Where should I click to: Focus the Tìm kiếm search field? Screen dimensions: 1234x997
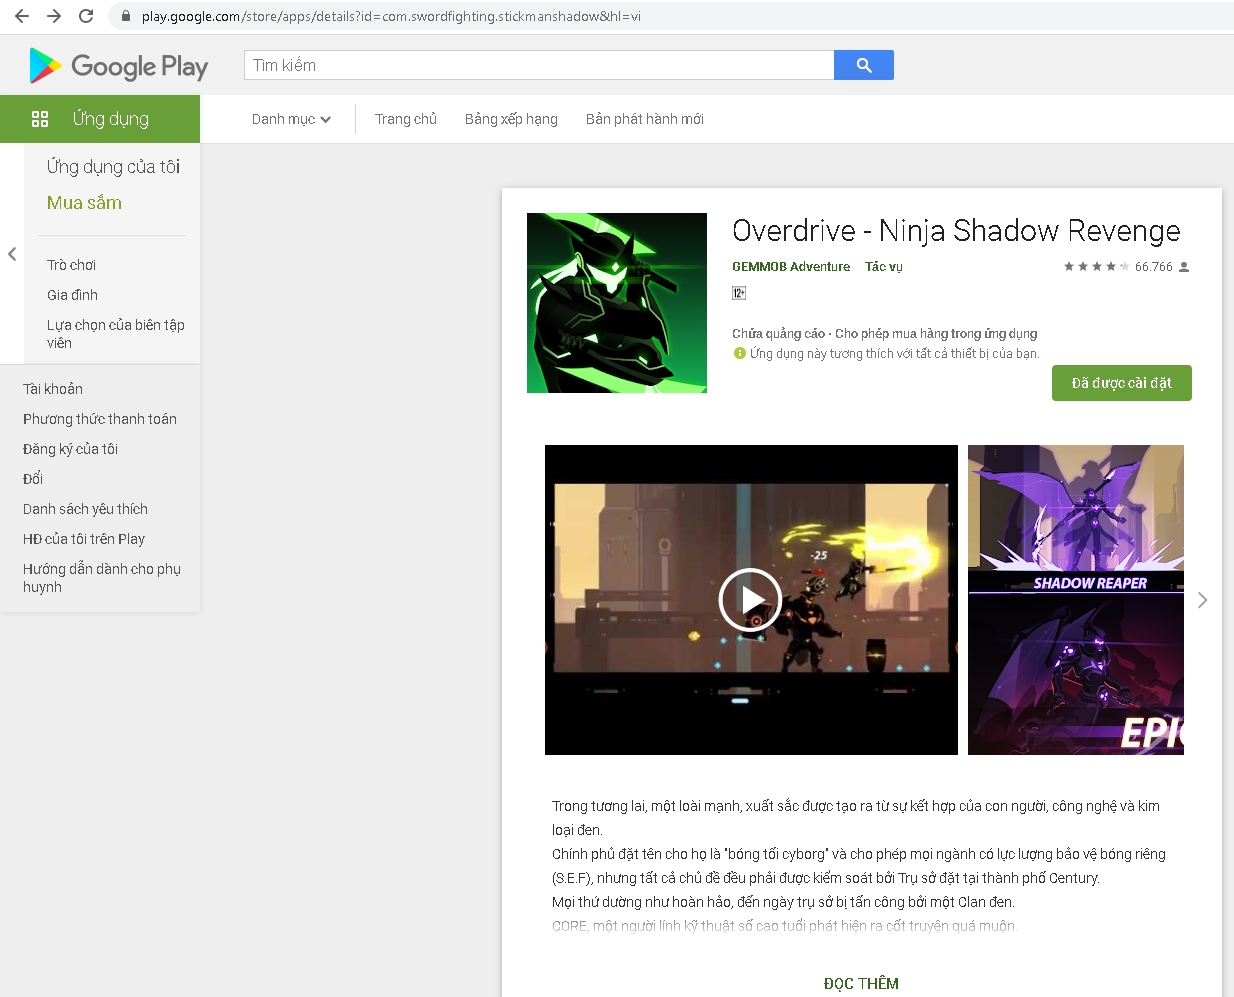[539, 65]
